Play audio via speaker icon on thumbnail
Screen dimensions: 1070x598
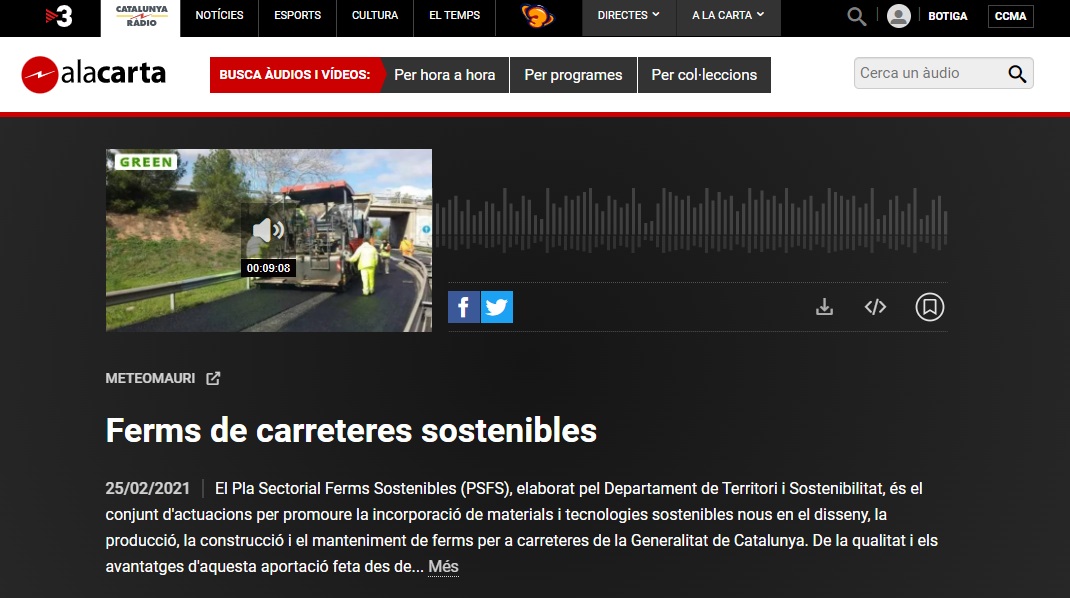click(268, 230)
